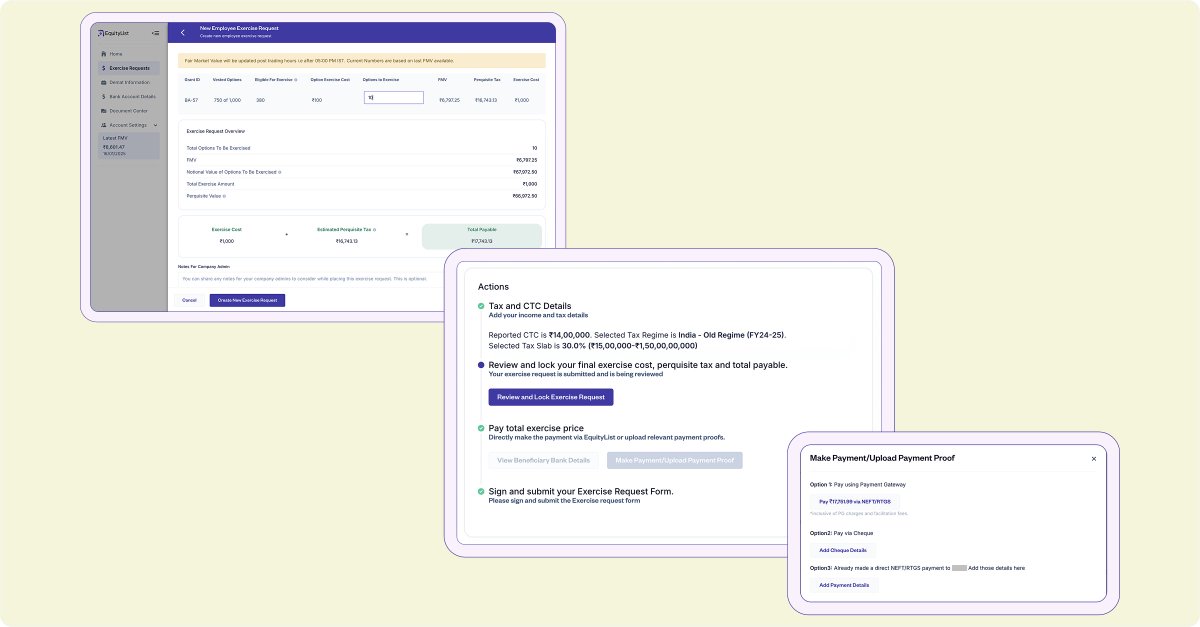Click 'Option 1: Pay using Payment Gateway' text

(x=858, y=484)
